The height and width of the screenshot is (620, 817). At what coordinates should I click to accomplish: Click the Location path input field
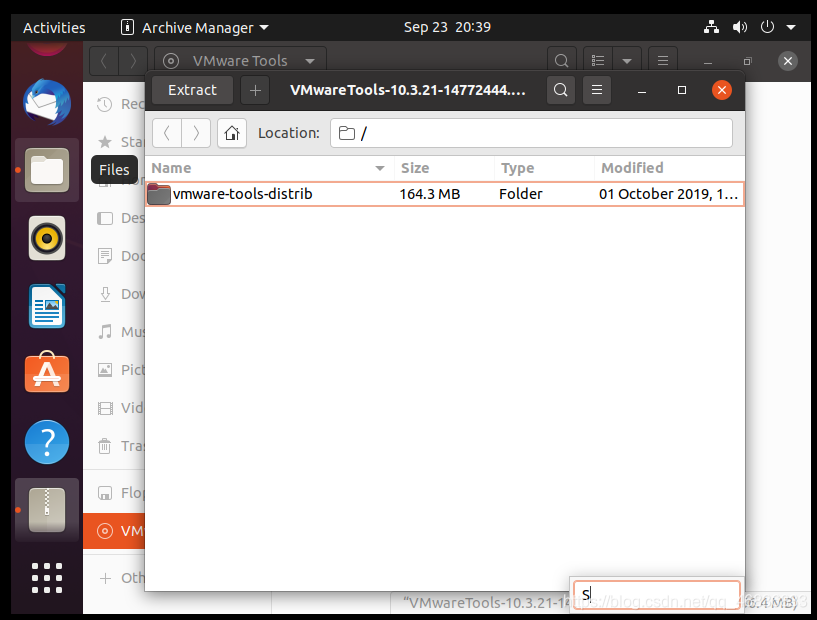[531, 133]
